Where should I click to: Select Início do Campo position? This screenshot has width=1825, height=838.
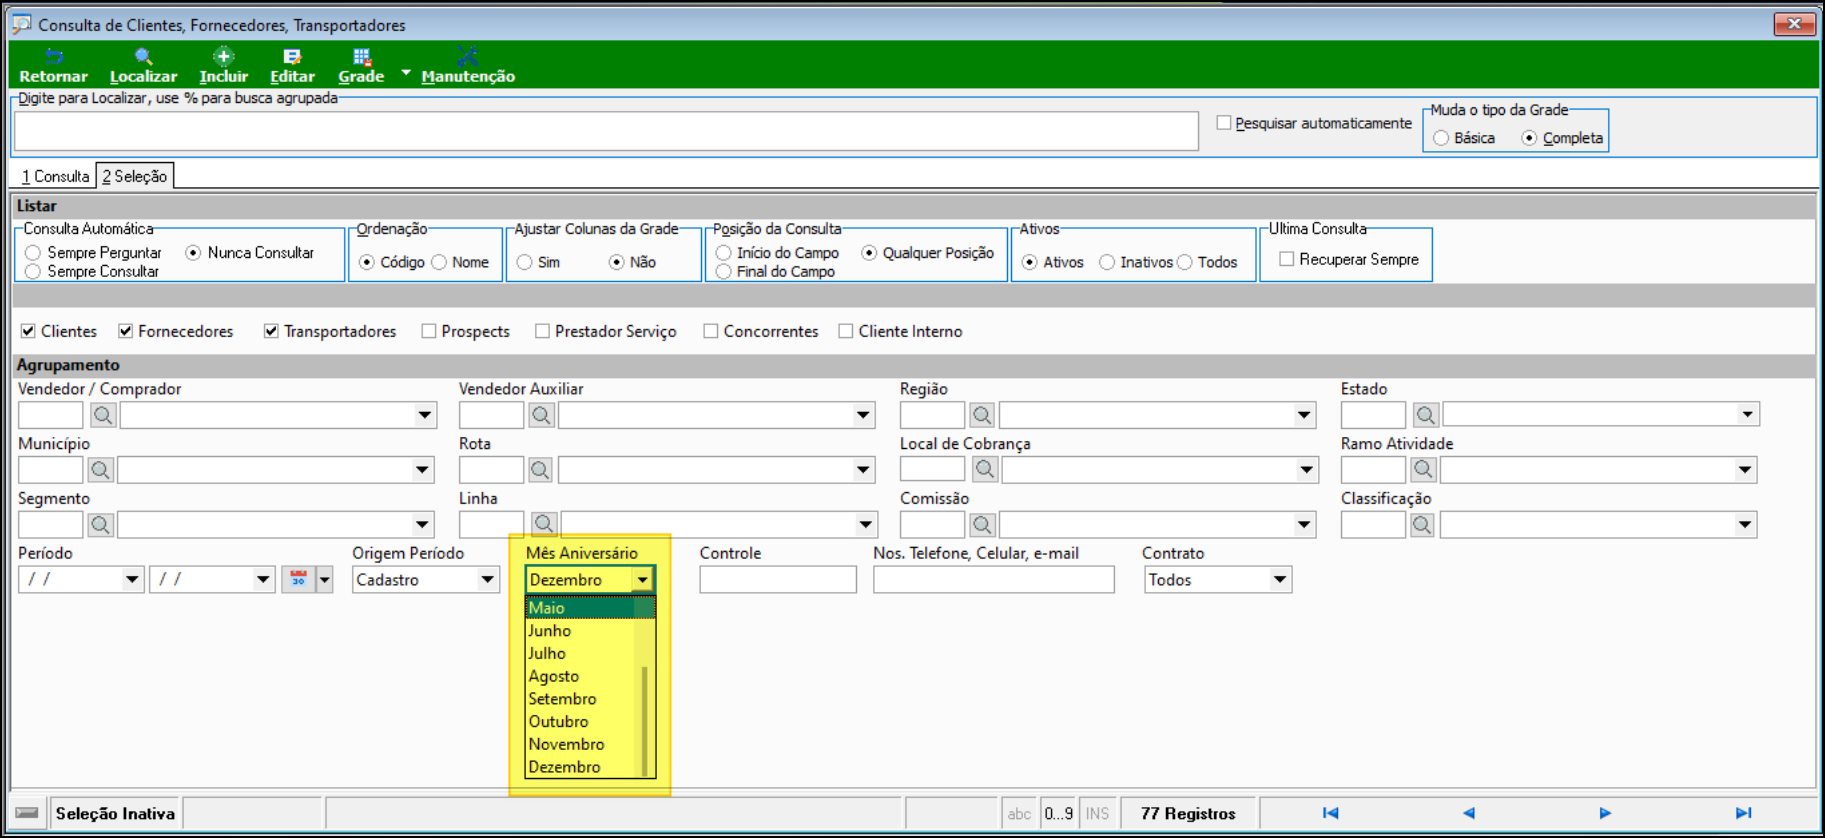pos(723,253)
